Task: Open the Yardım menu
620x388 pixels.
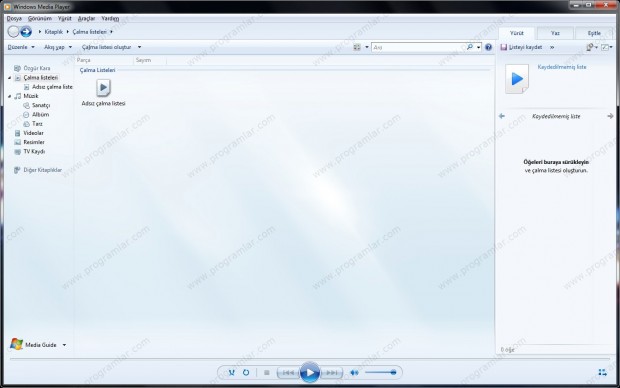Action: pos(110,19)
